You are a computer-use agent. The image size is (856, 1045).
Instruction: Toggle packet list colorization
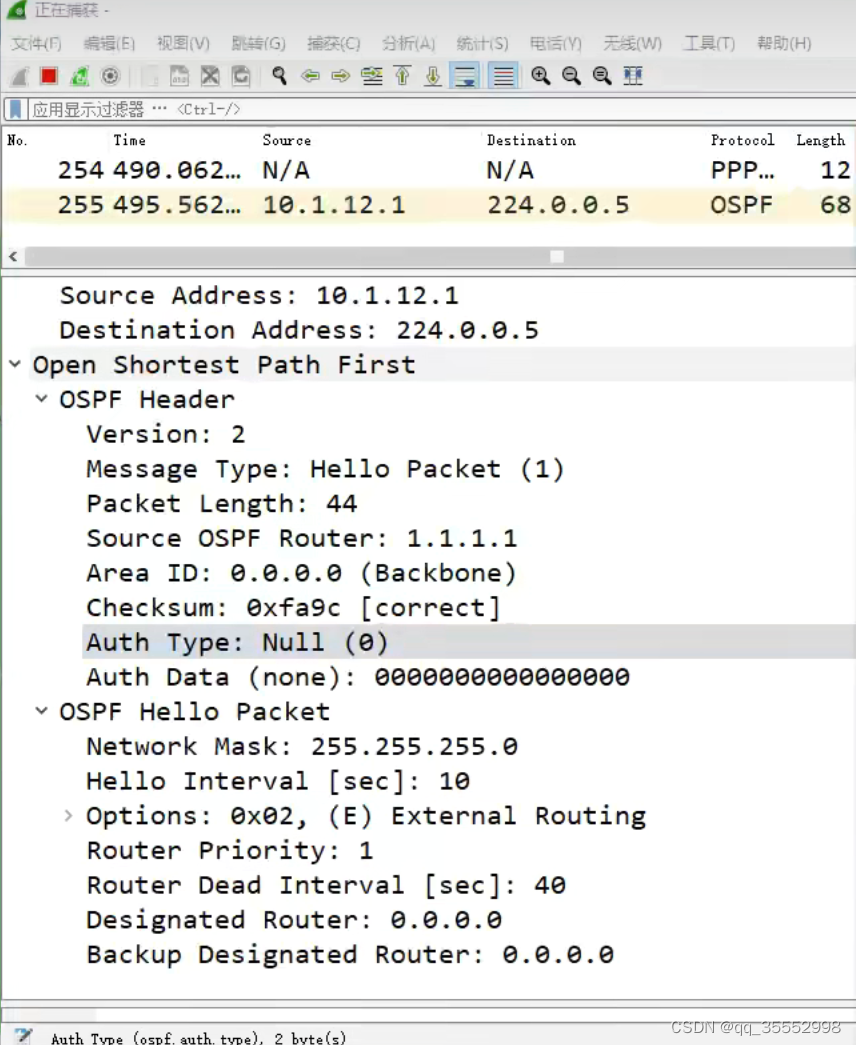(x=497, y=76)
